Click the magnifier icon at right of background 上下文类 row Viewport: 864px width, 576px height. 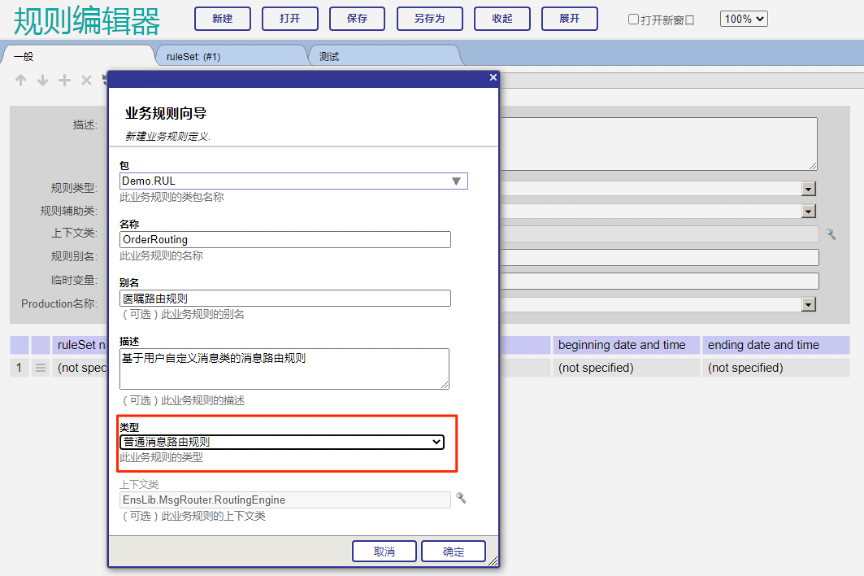pos(830,234)
